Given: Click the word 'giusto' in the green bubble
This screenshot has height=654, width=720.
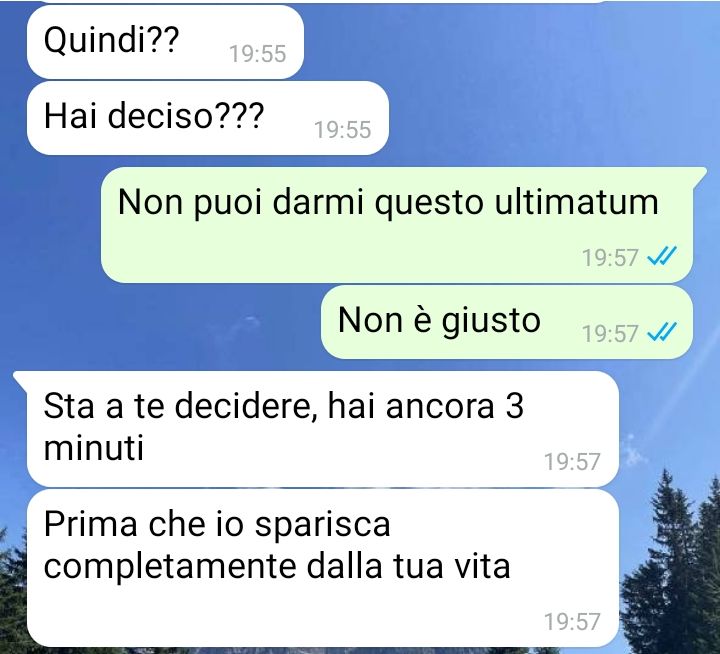Looking at the screenshot, I should (x=491, y=321).
